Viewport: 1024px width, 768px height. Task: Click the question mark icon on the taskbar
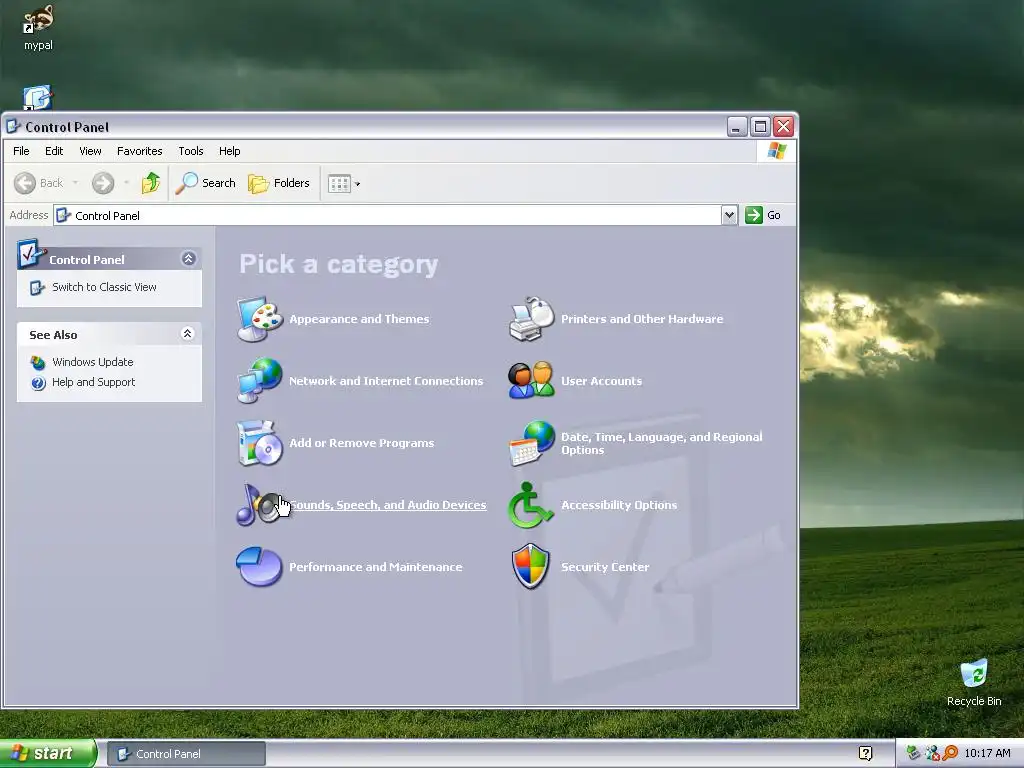865,754
